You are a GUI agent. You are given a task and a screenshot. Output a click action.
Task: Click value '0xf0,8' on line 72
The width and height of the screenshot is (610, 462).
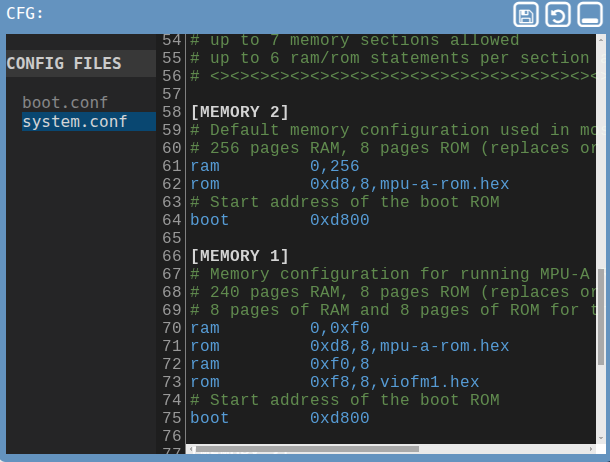(340, 364)
